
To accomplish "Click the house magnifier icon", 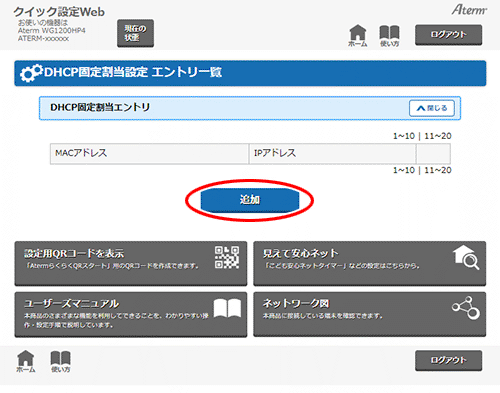I will (466, 257).
